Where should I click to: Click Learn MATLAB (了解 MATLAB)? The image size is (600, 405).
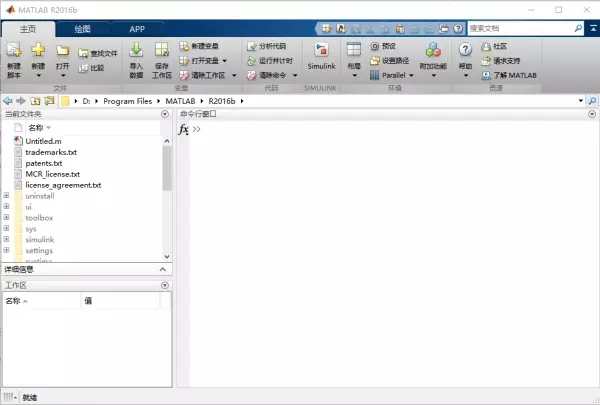point(509,75)
